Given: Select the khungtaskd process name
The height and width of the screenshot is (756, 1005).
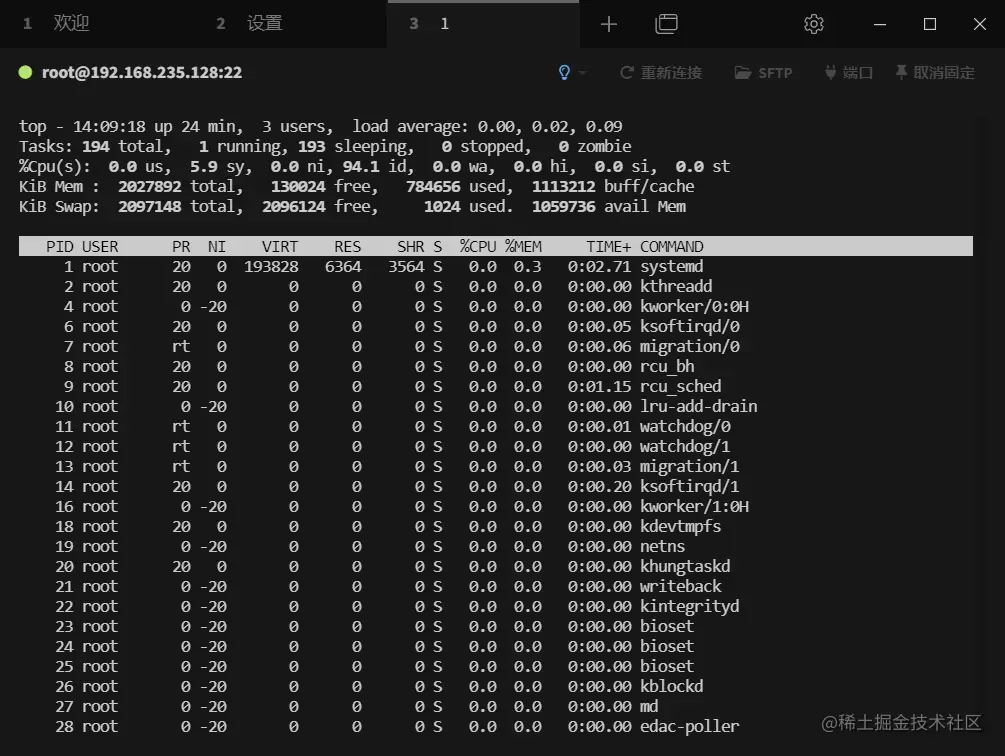Looking at the screenshot, I should click(685, 566).
